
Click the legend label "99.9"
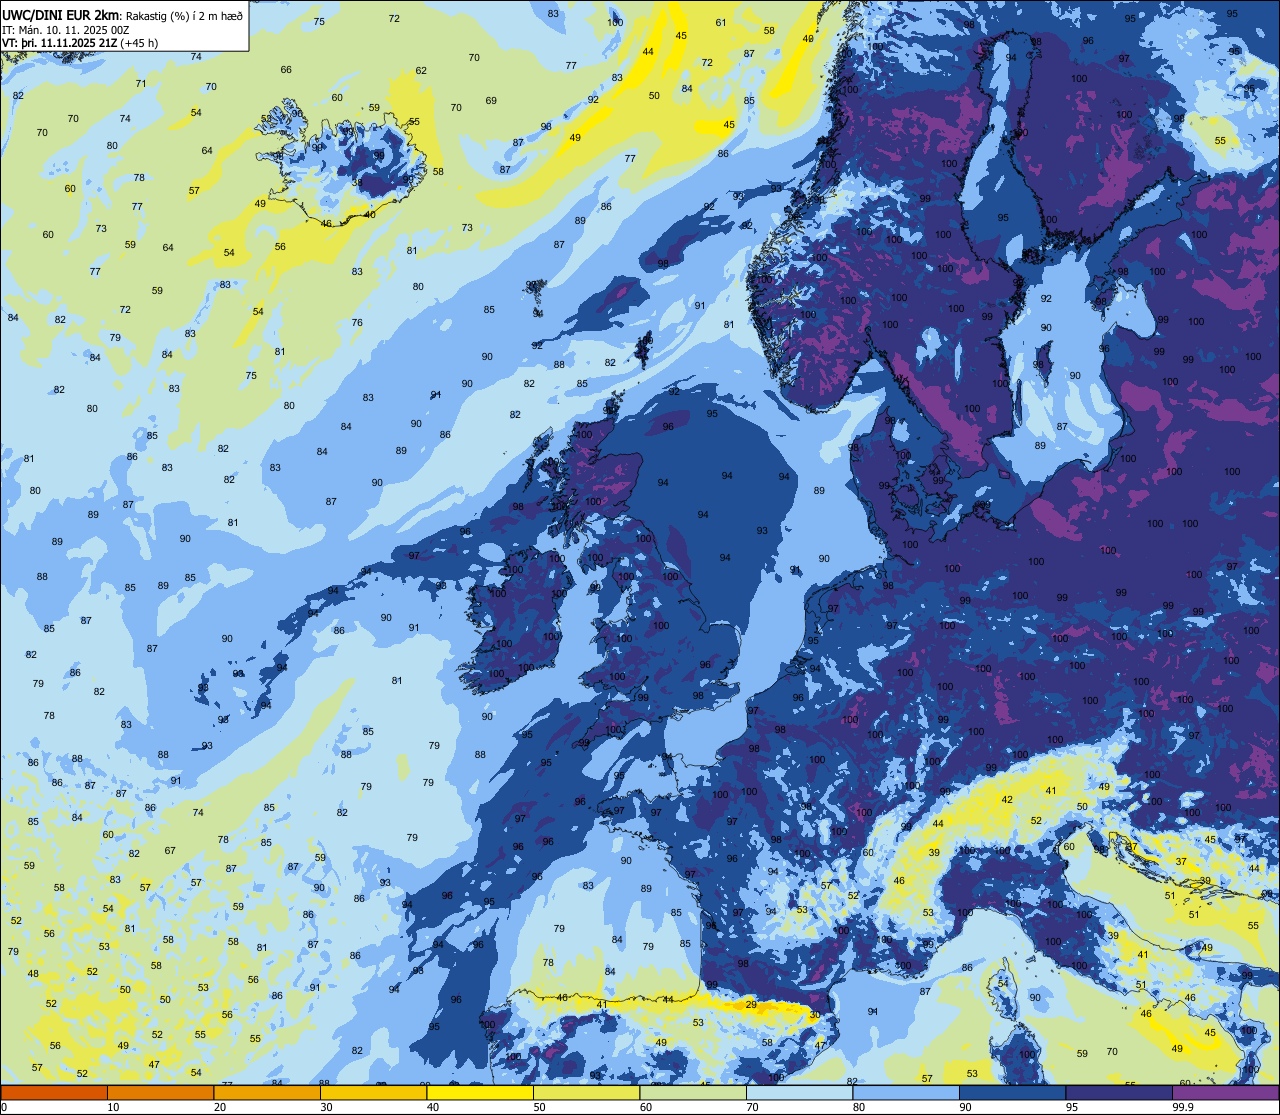[1184, 1107]
